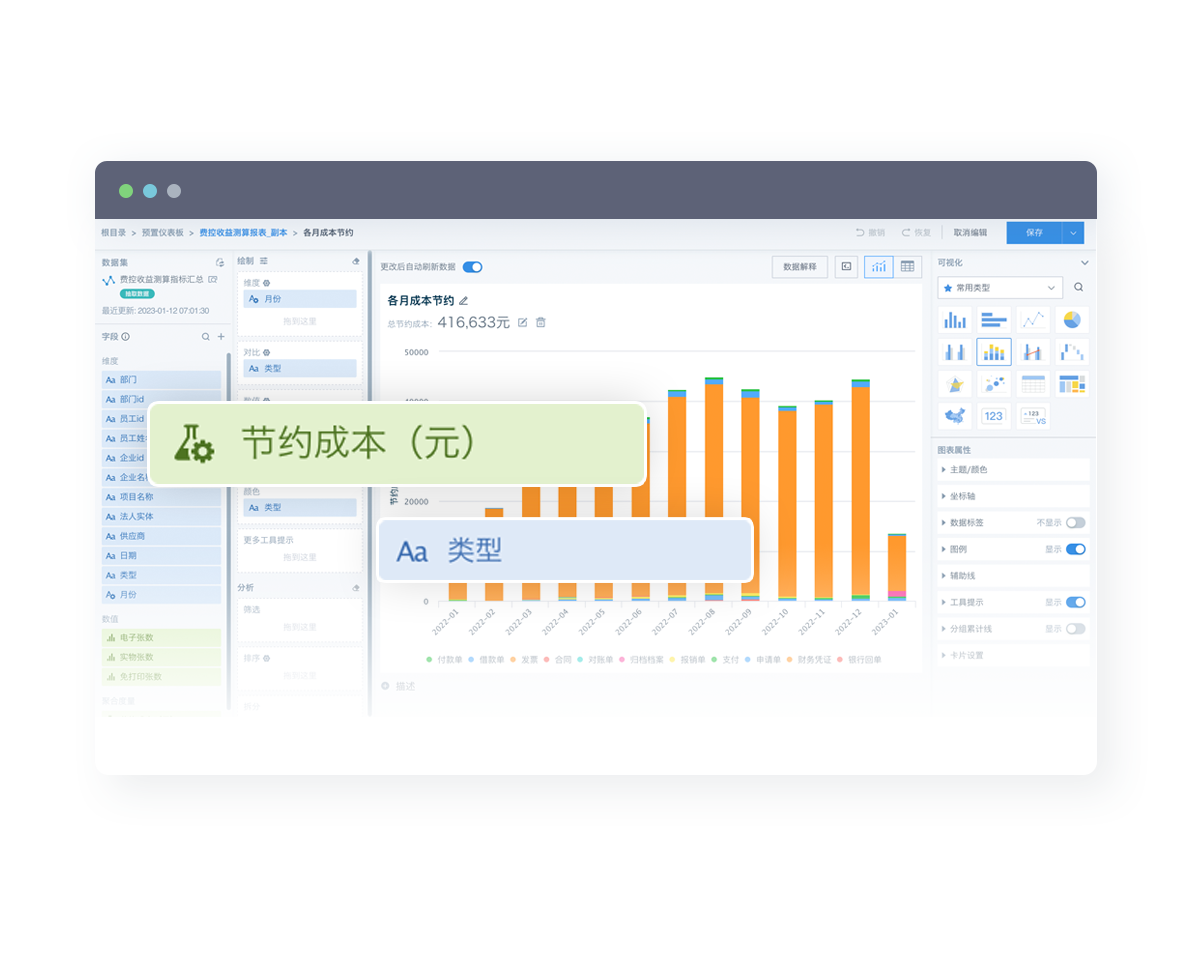
Task: Open the 常用类型 chart category dropdown
Action: [x=1000, y=288]
